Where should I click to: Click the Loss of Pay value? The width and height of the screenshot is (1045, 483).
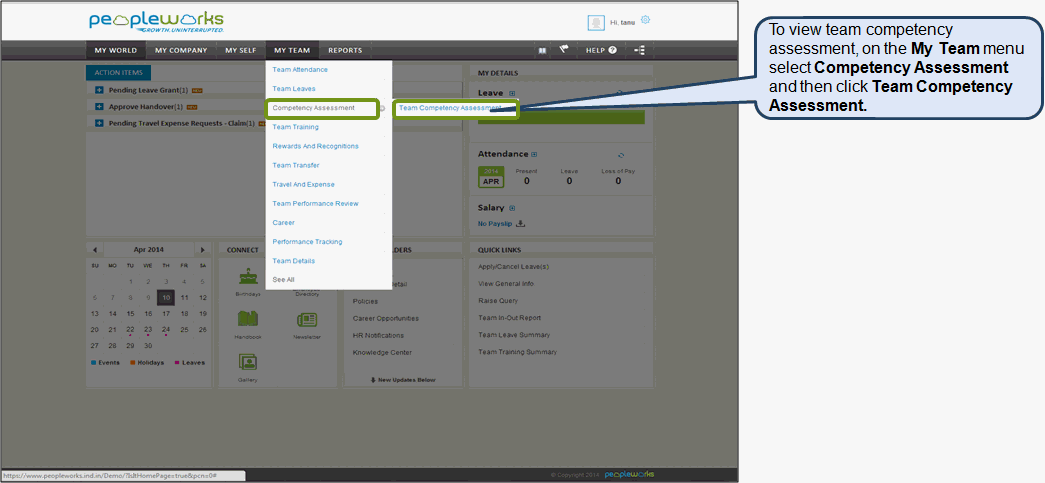(618, 181)
